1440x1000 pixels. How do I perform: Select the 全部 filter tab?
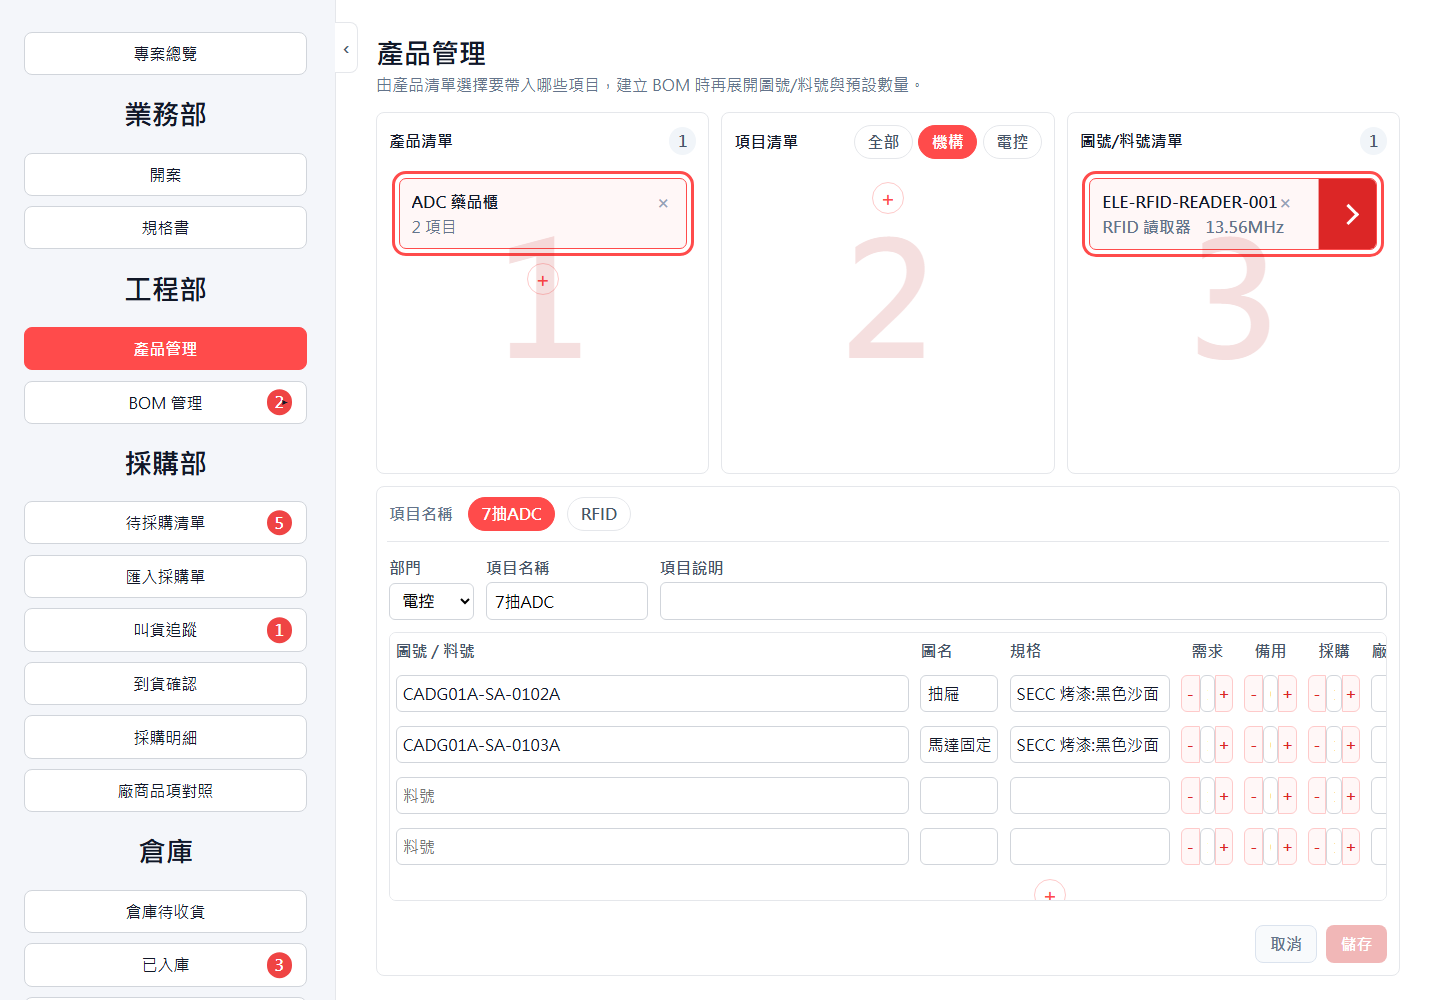pyautogui.click(x=883, y=142)
